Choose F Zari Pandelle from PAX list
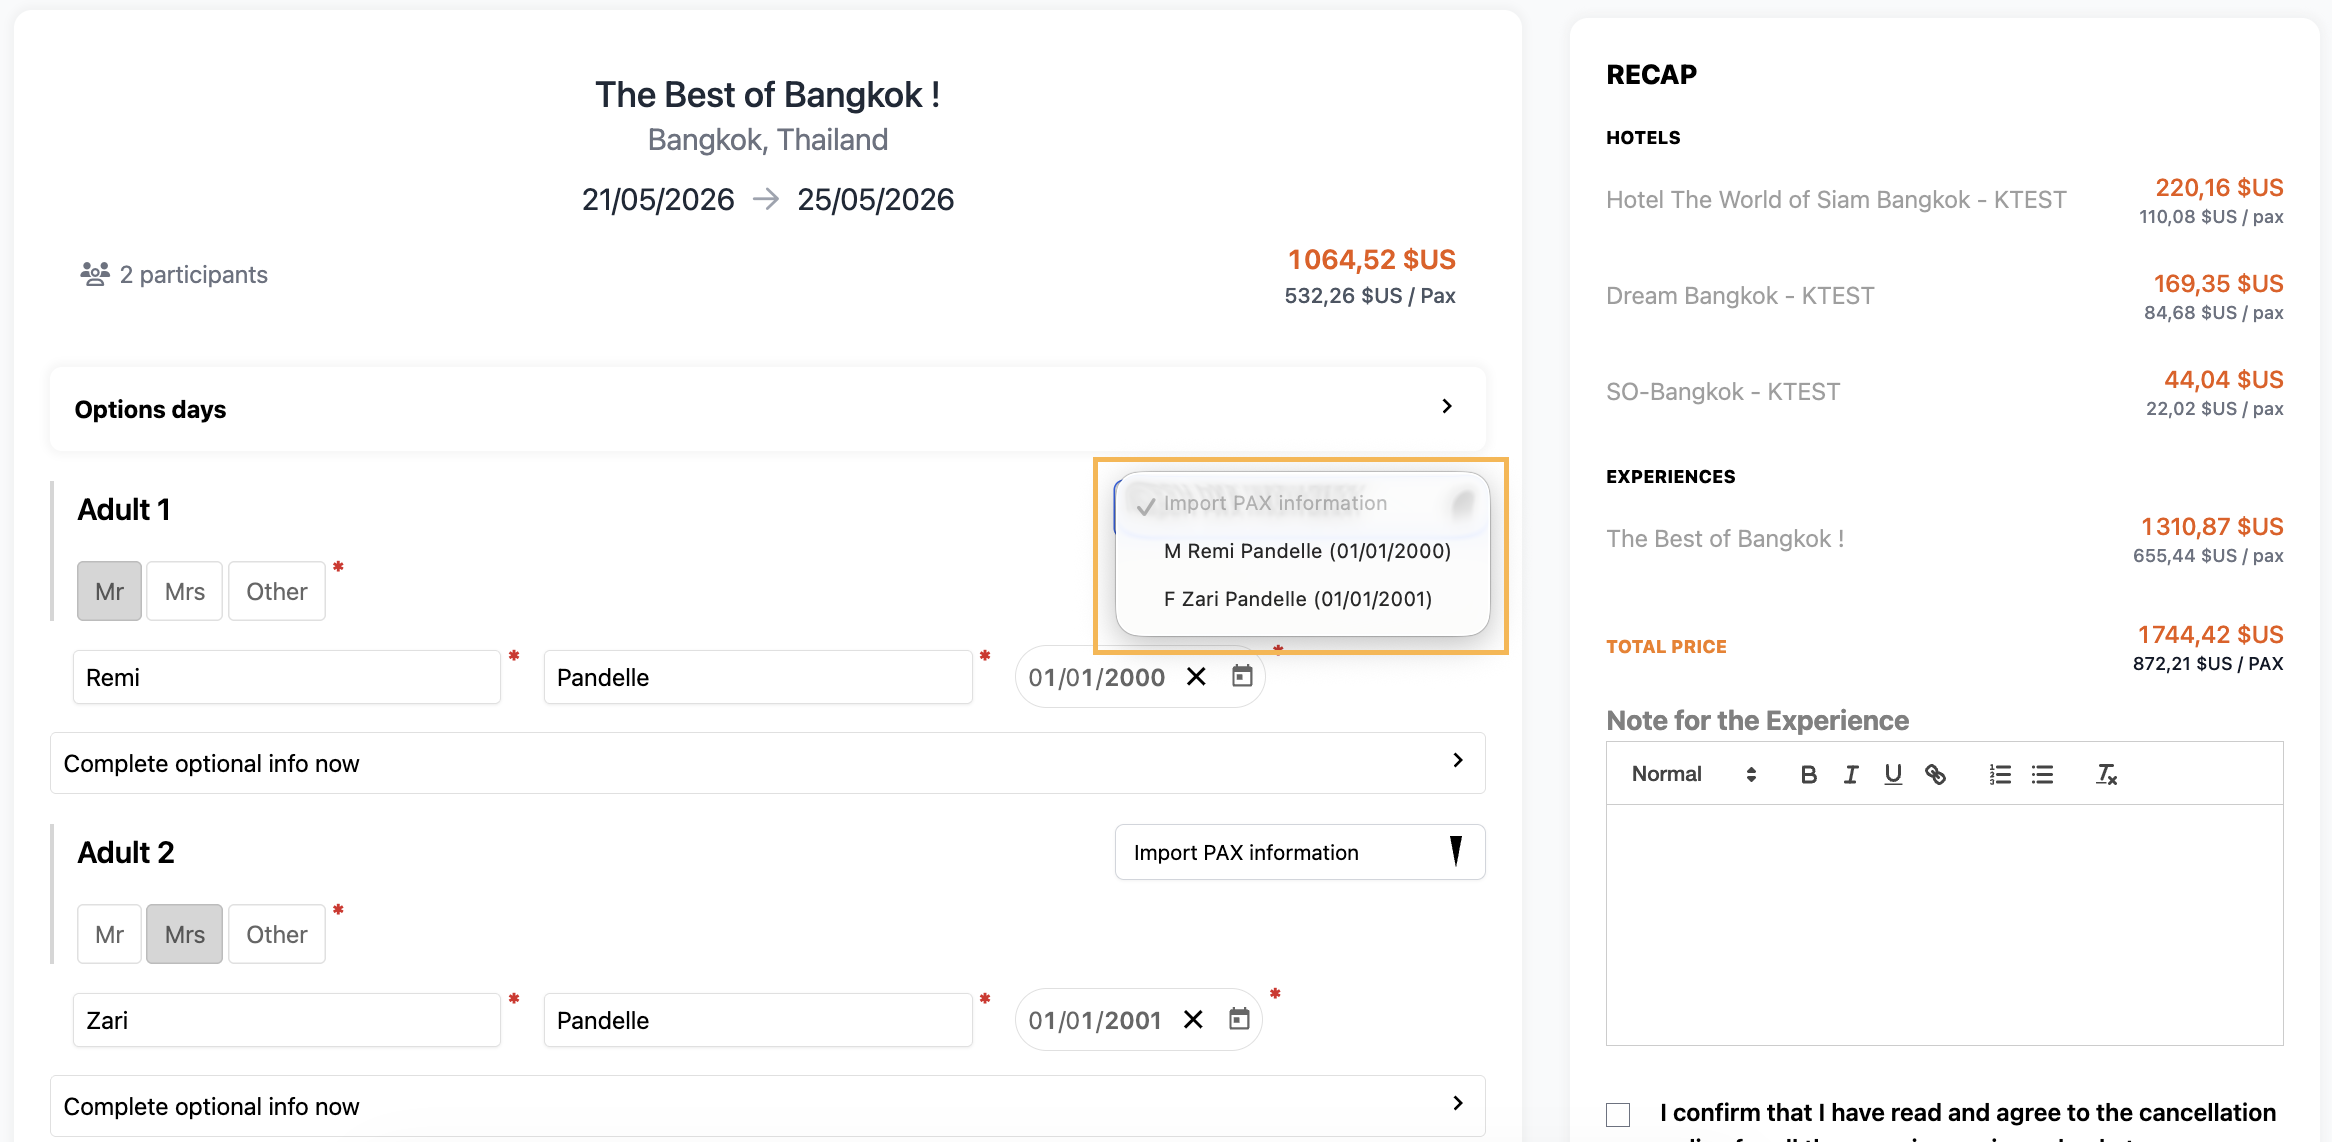The width and height of the screenshot is (2332, 1142). [x=1297, y=599]
